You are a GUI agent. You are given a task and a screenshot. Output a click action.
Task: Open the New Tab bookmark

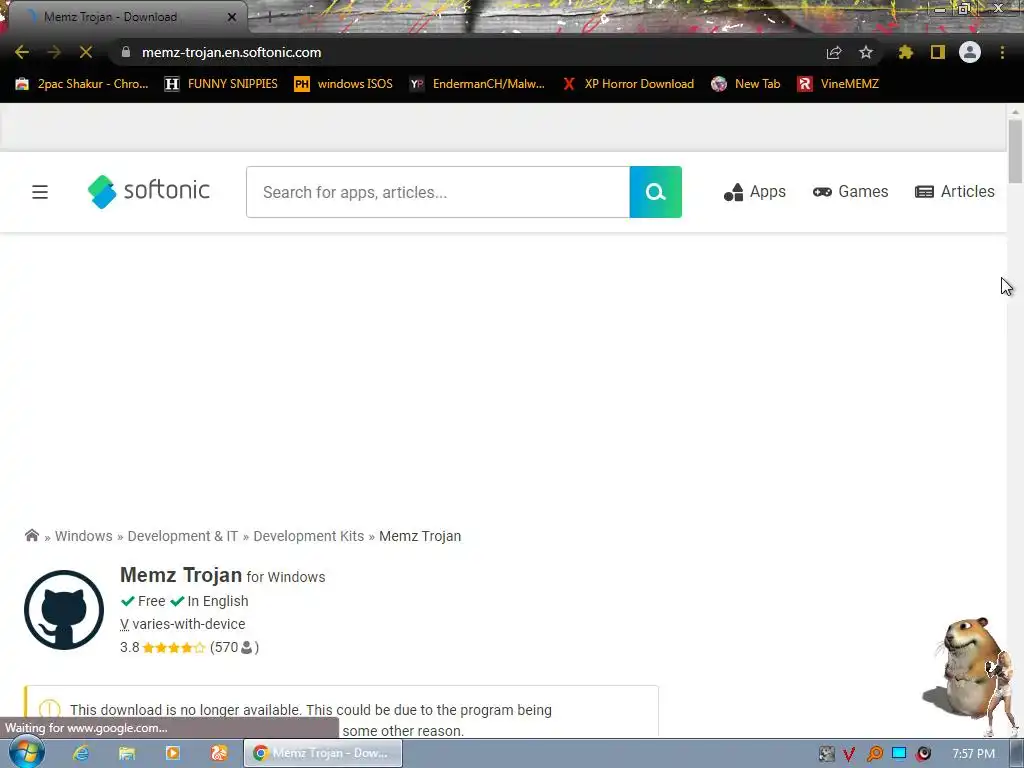pyautogui.click(x=746, y=84)
